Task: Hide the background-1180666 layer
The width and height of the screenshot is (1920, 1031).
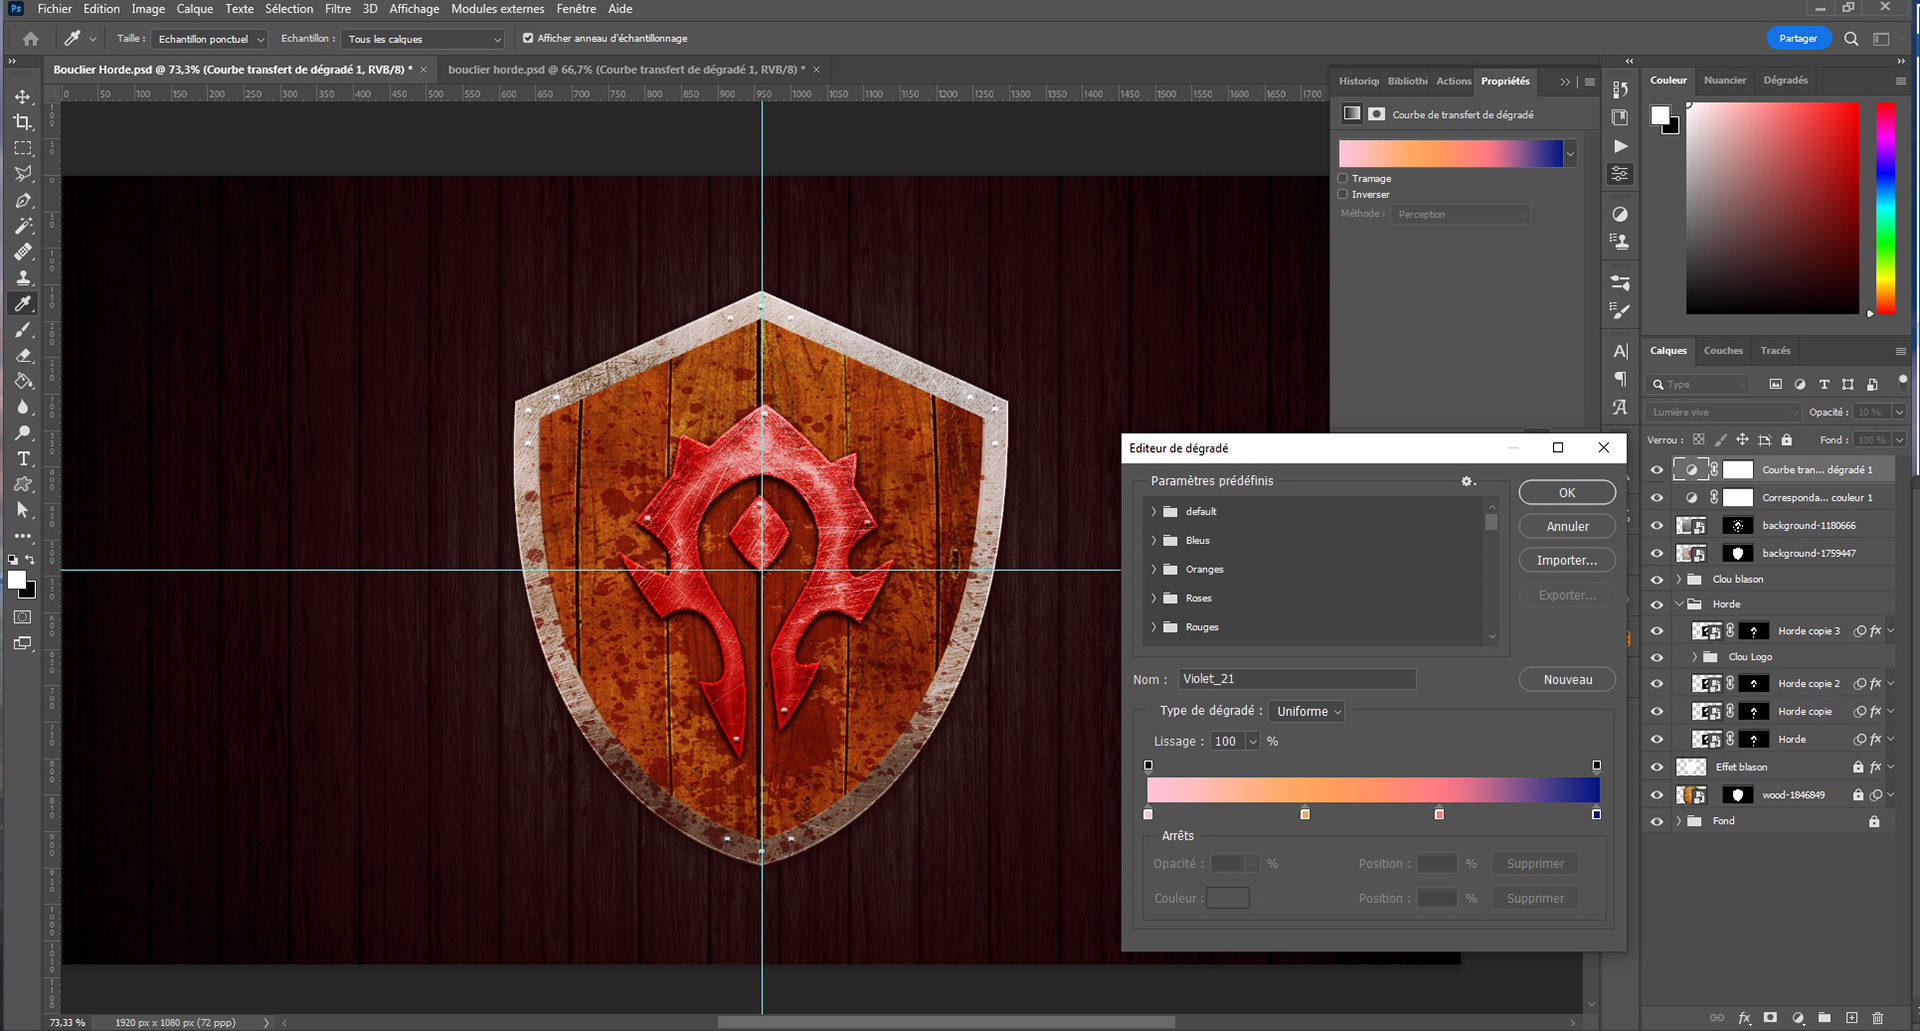Action: tap(1657, 526)
